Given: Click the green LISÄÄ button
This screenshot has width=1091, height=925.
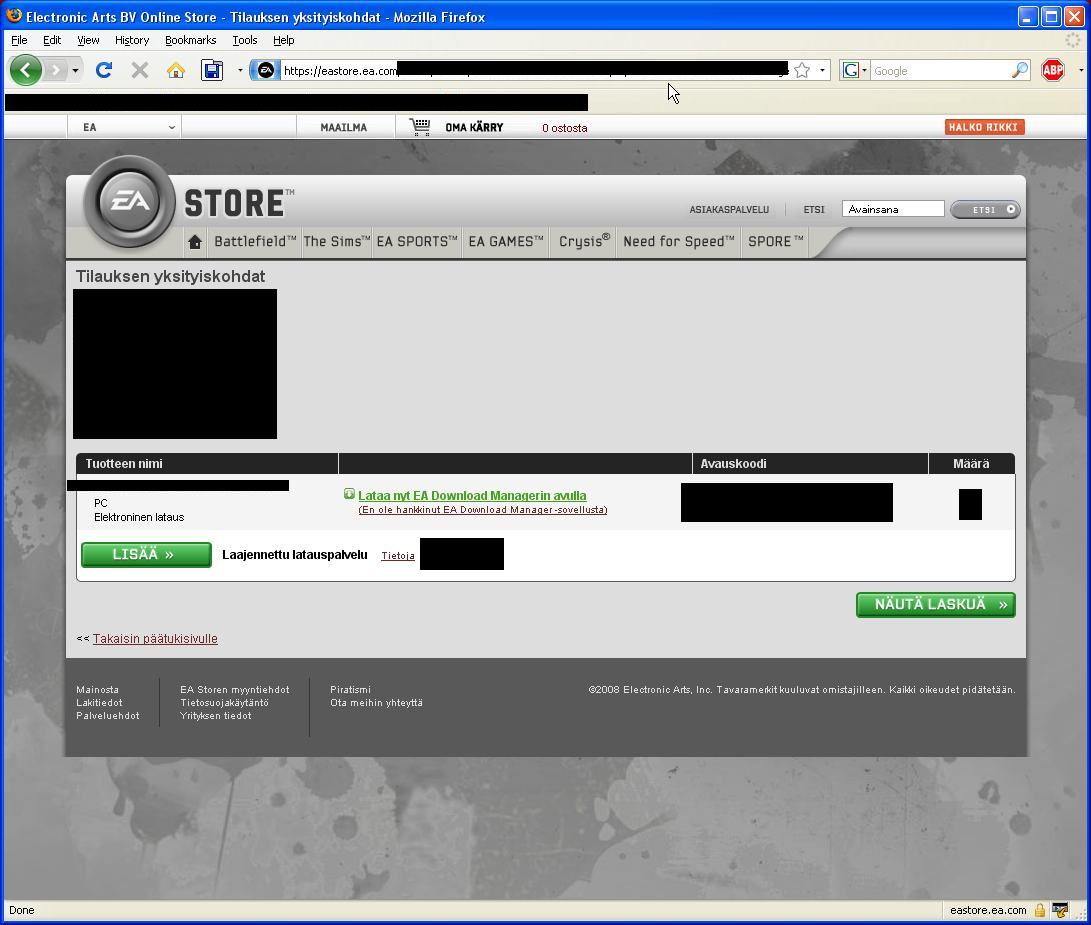Looking at the screenshot, I should click(x=146, y=555).
